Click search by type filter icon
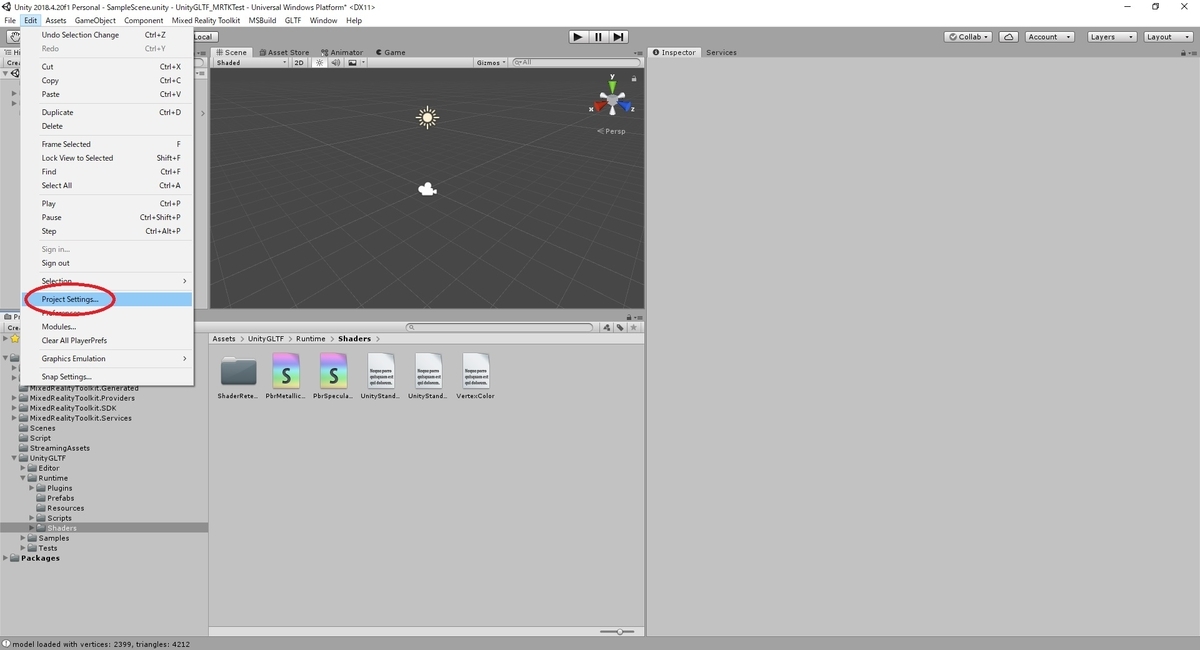This screenshot has width=1200, height=650. click(608, 327)
